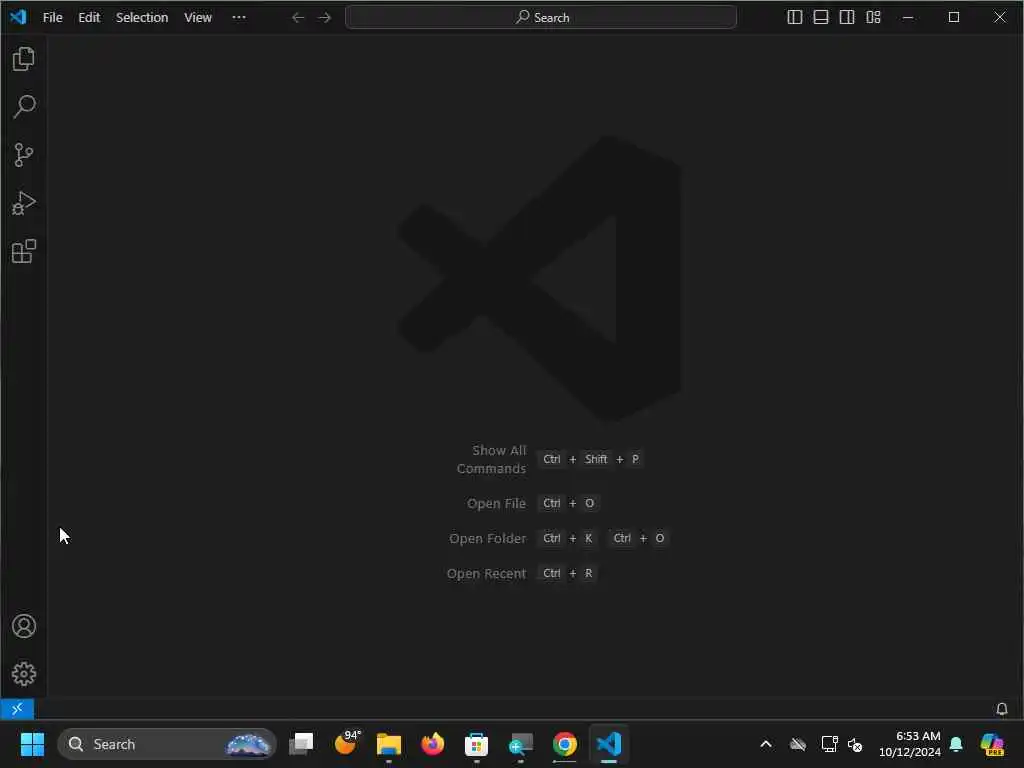Toggle the primary side bar layout
The width and height of the screenshot is (1024, 768).
click(795, 18)
